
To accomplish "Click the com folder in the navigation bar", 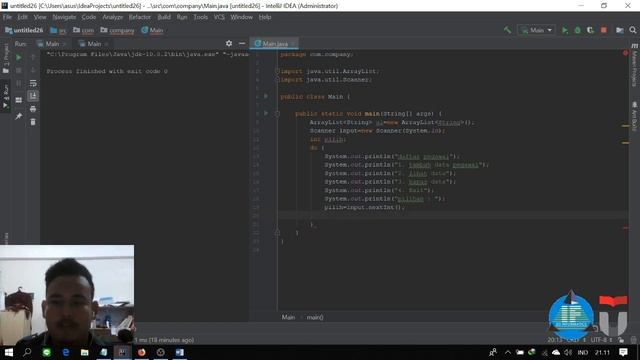I will [x=83, y=30].
